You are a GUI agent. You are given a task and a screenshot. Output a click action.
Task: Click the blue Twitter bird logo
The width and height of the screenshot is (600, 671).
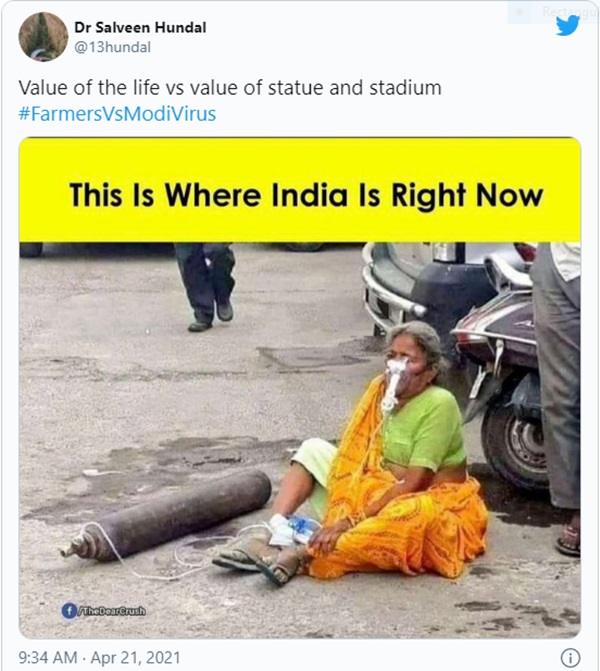click(x=567, y=25)
